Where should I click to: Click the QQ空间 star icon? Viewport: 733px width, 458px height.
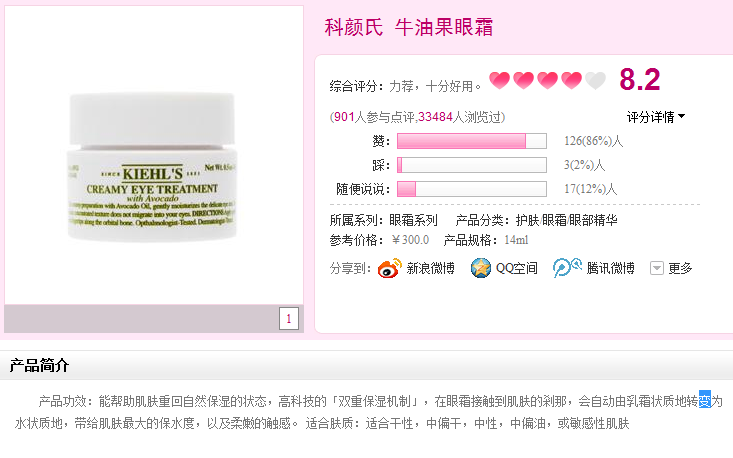481,268
